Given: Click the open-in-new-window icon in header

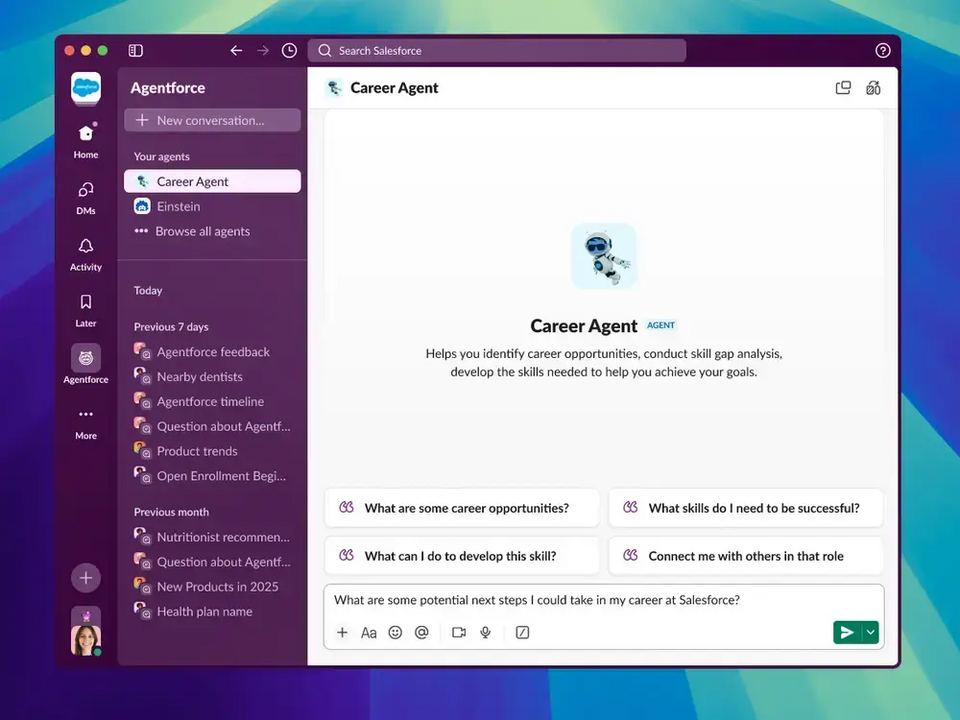Looking at the screenshot, I should [843, 88].
